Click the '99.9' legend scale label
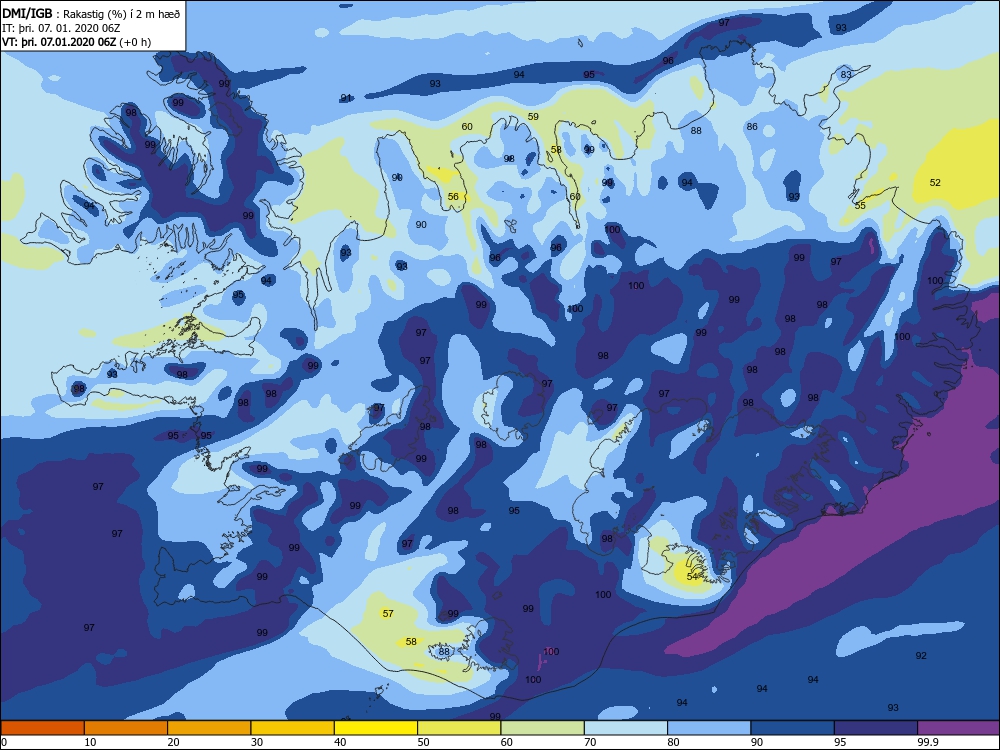 click(927, 742)
